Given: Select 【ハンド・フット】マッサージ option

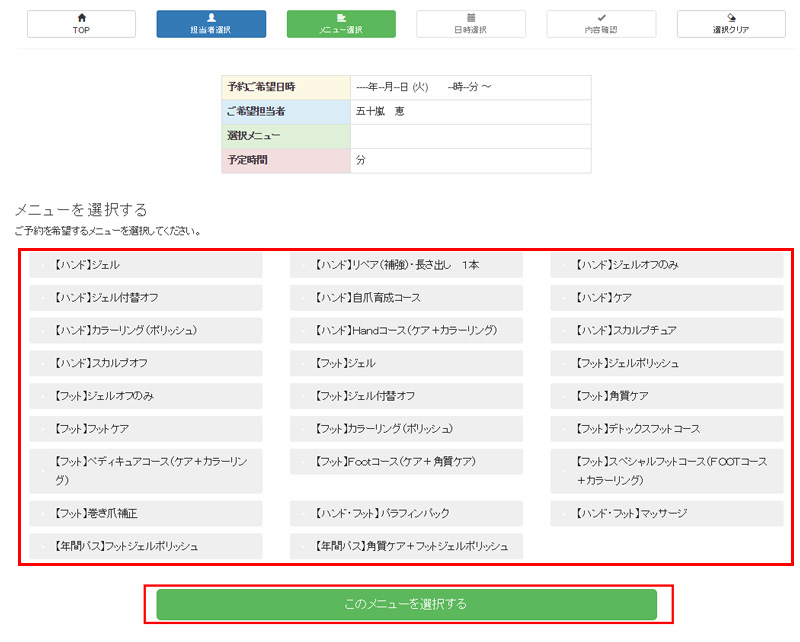Looking at the screenshot, I should point(666,514).
